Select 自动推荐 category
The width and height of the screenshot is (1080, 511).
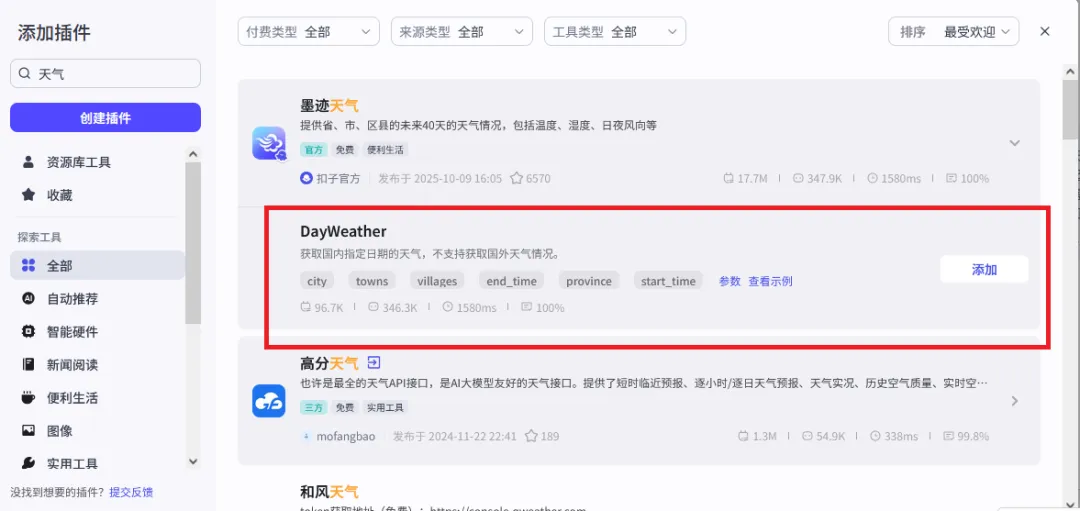pyautogui.click(x=97, y=299)
